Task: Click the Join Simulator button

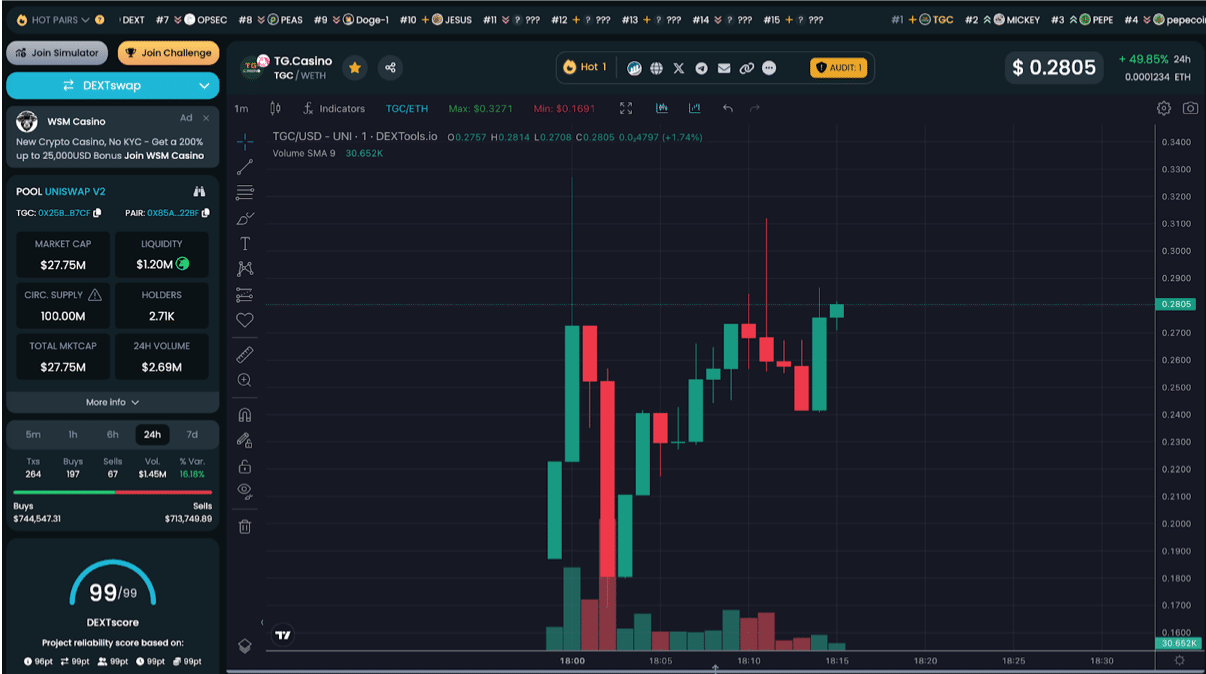Action: click(58, 52)
